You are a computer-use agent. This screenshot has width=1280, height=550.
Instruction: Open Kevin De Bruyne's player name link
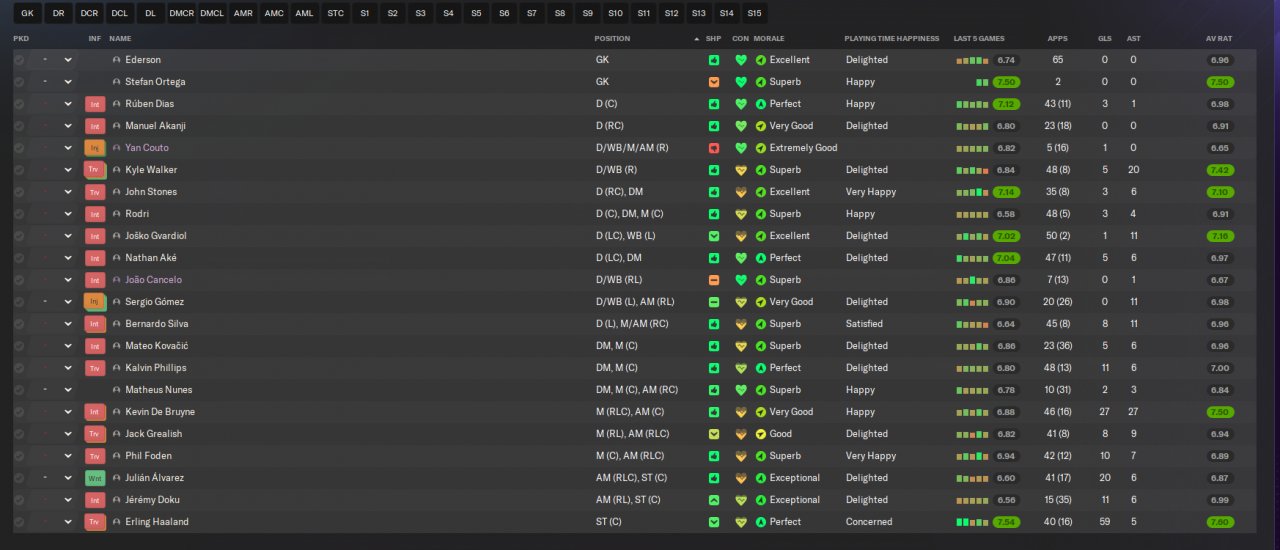tap(160, 412)
